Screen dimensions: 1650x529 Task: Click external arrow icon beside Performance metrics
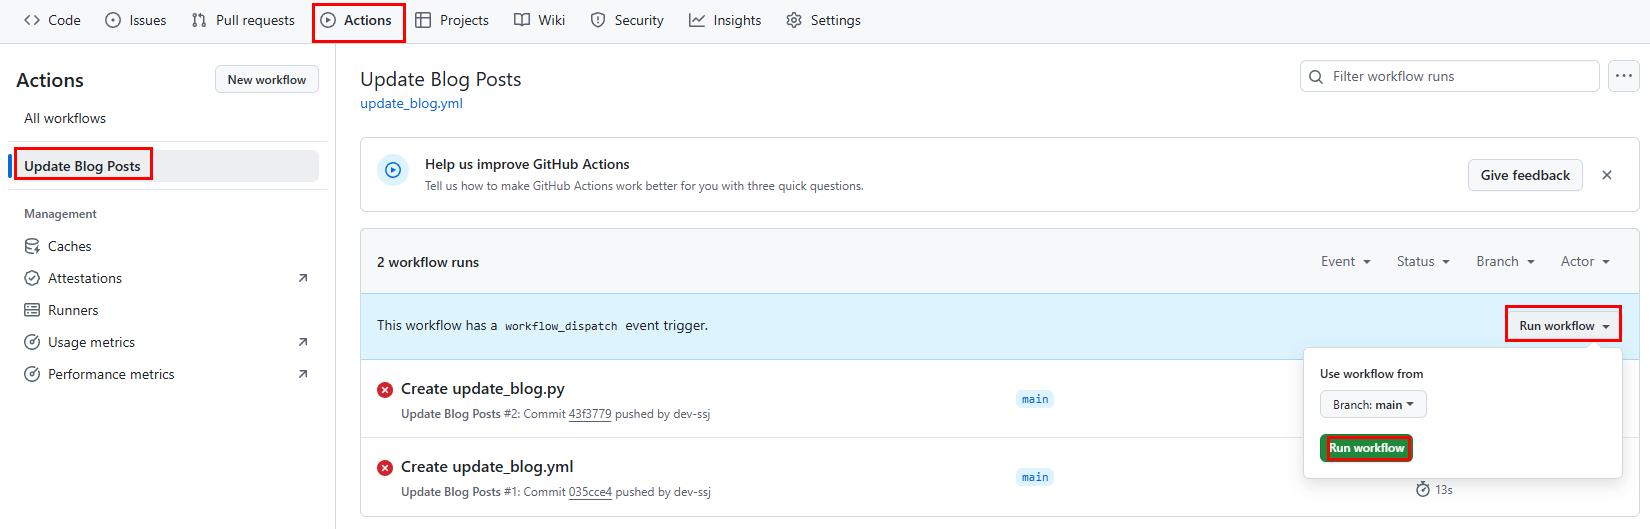click(x=303, y=374)
